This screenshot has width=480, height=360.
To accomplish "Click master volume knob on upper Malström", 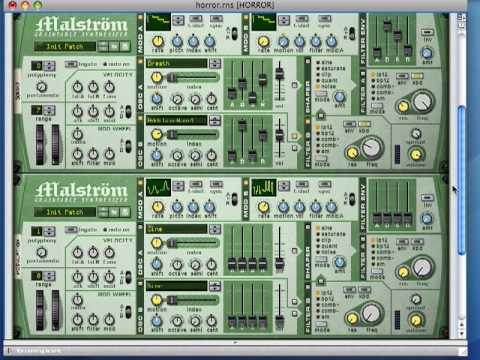I will coord(415,154).
